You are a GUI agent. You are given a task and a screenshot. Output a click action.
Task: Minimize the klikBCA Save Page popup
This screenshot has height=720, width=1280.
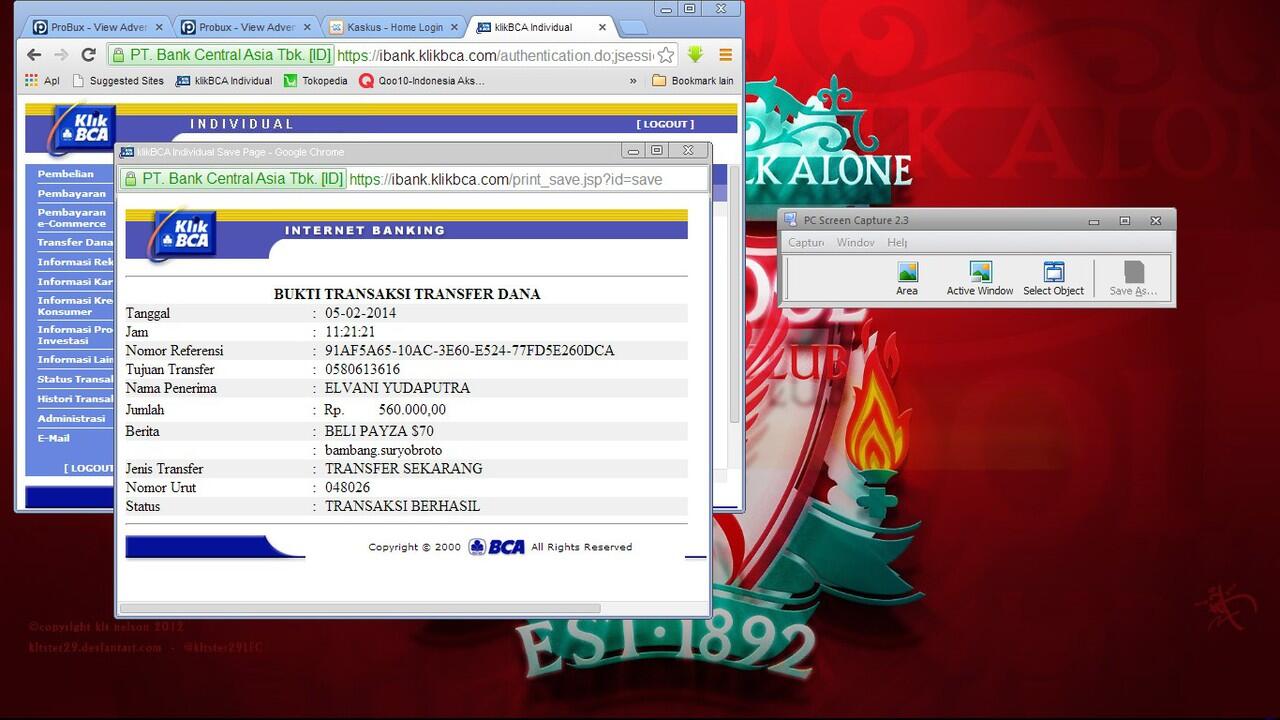tap(632, 151)
